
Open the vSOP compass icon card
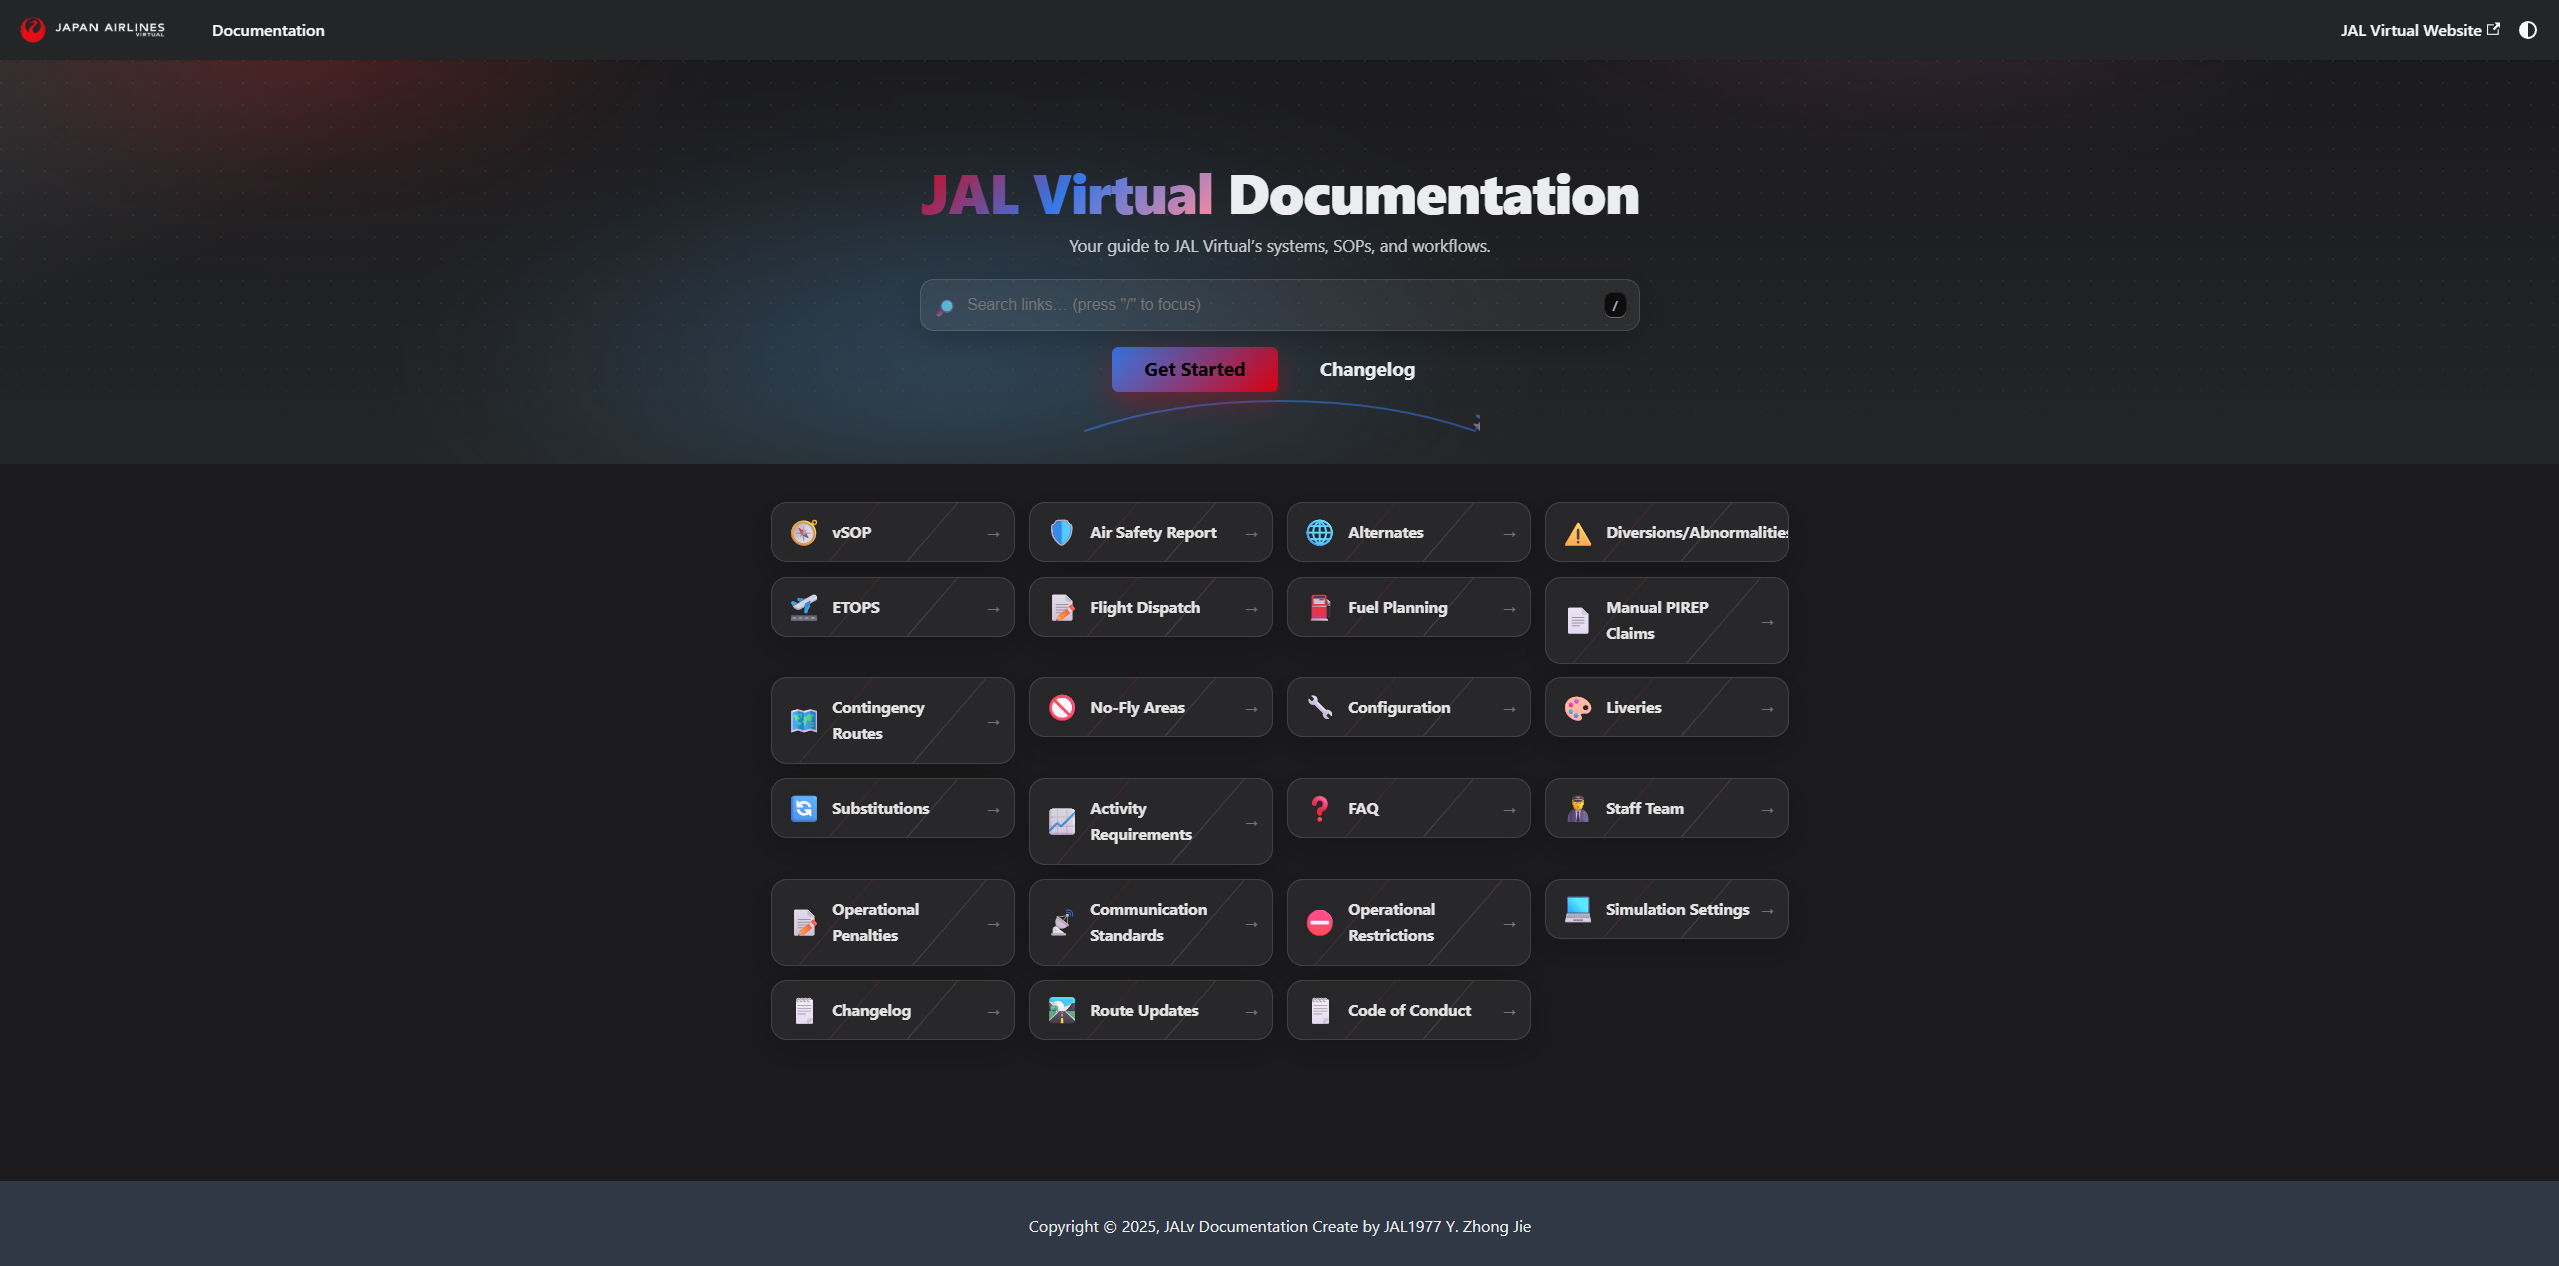click(802, 532)
